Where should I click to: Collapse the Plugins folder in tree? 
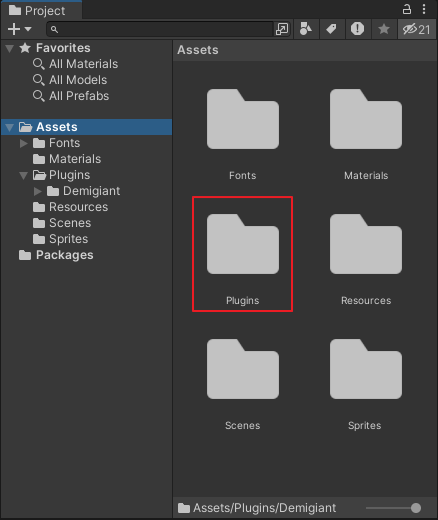pos(23,176)
